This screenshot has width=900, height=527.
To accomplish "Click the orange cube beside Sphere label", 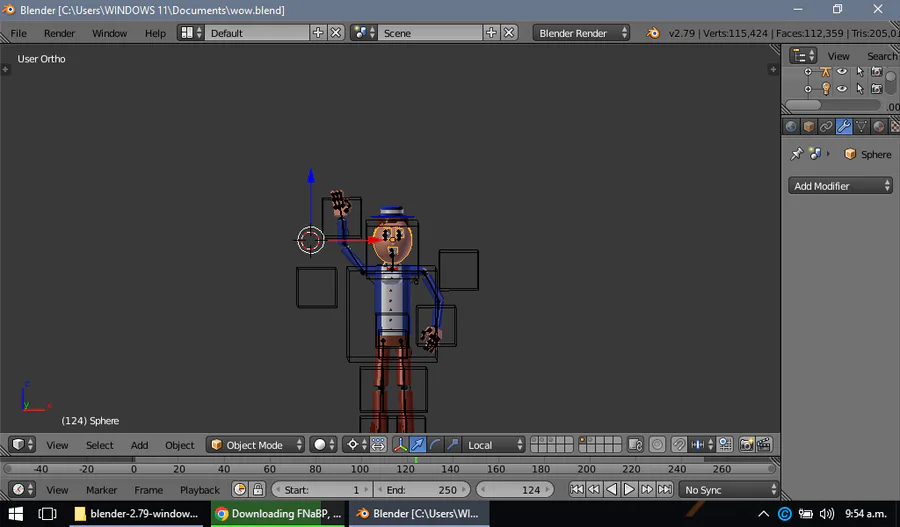I will (x=850, y=154).
